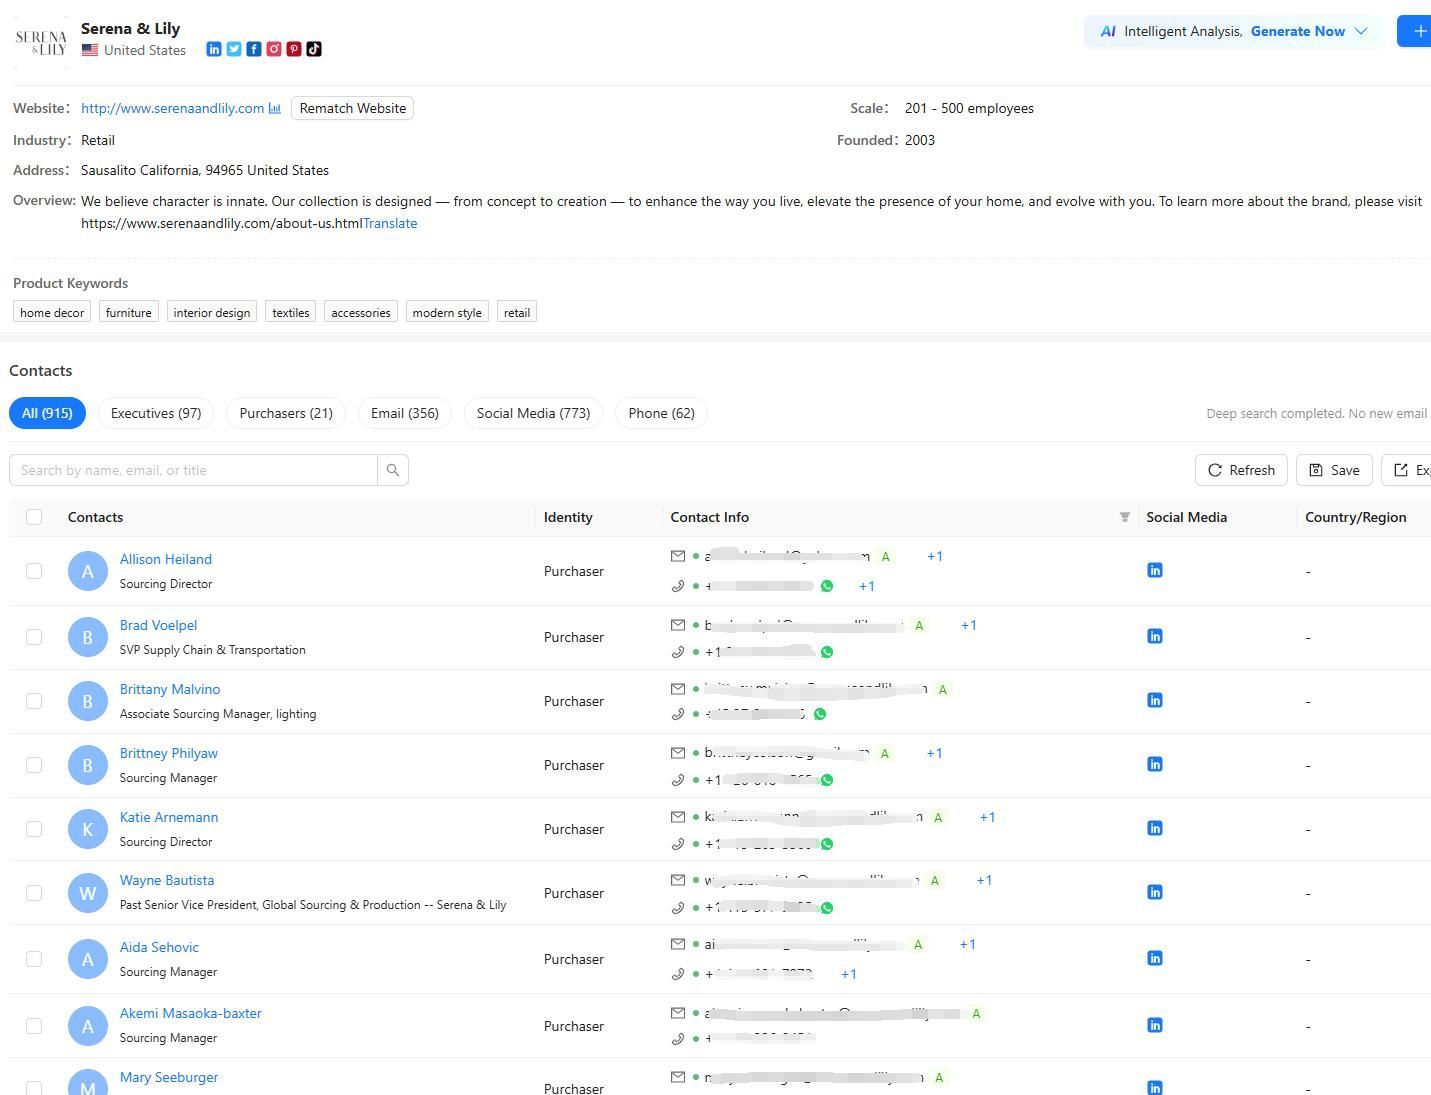
Task: Click the Rematch Website button
Action: pyautogui.click(x=353, y=108)
